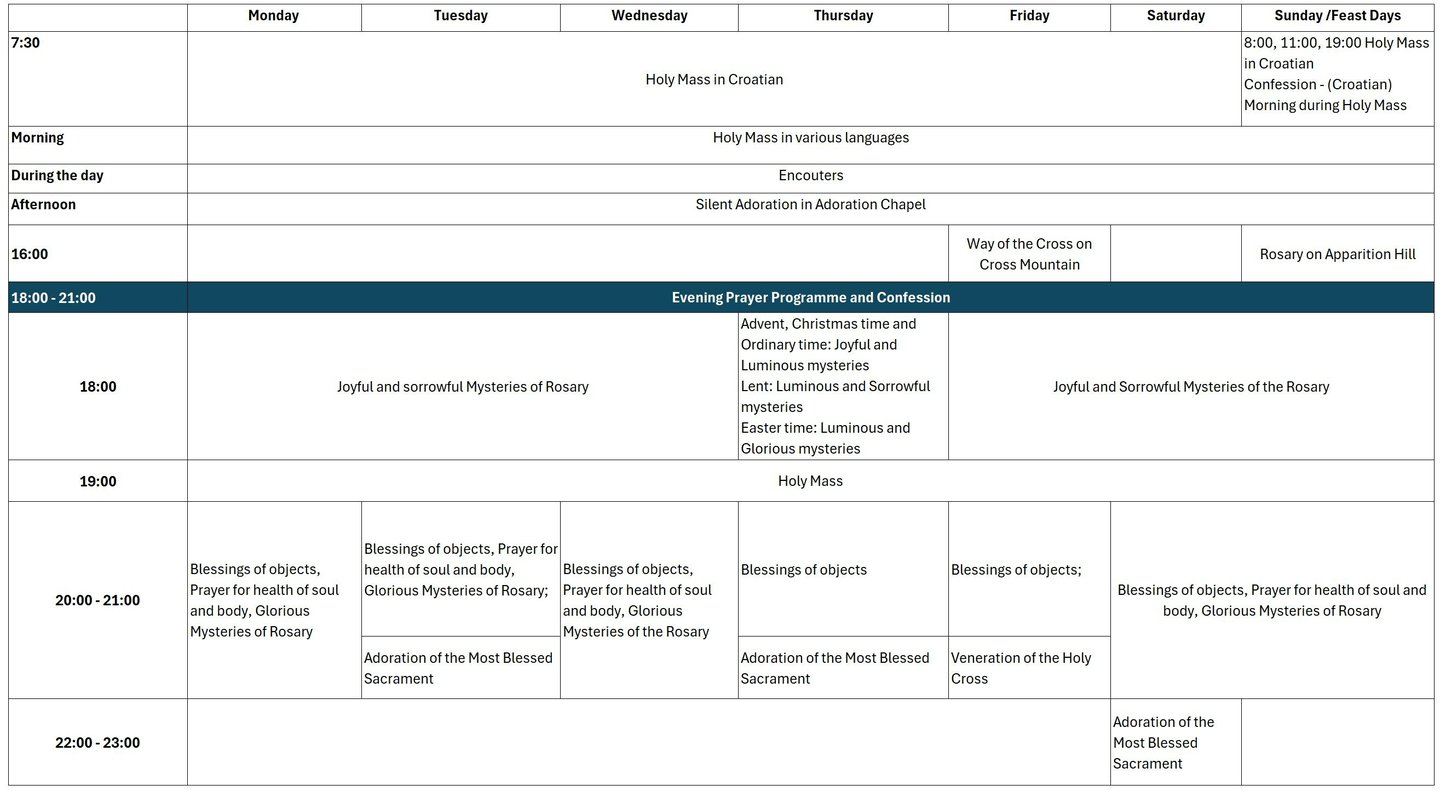
Task: Select Thursday's 'Adoration of the Most Blessed Sacrament'
Action: click(843, 668)
